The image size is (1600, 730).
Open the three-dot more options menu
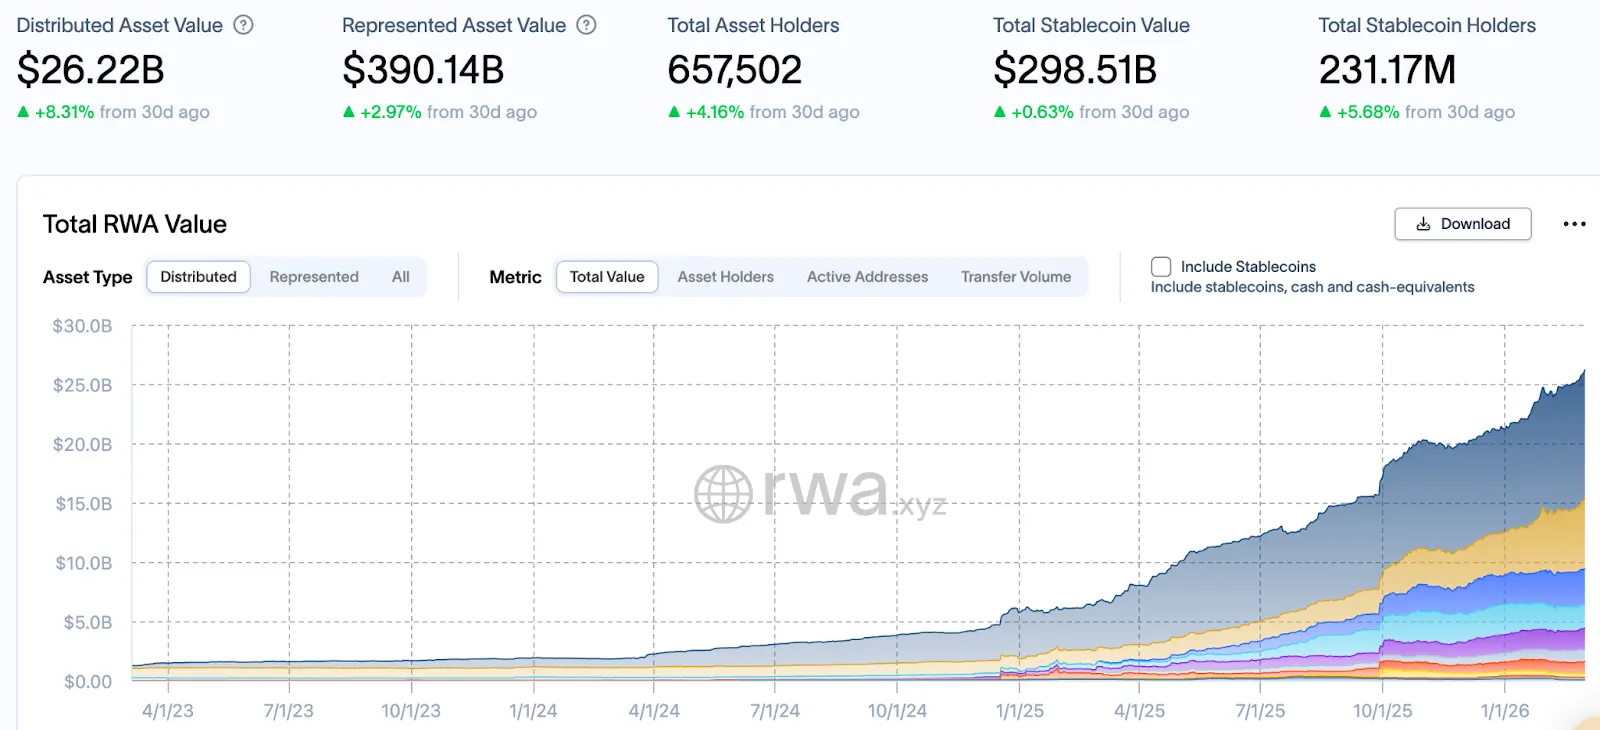click(x=1574, y=224)
